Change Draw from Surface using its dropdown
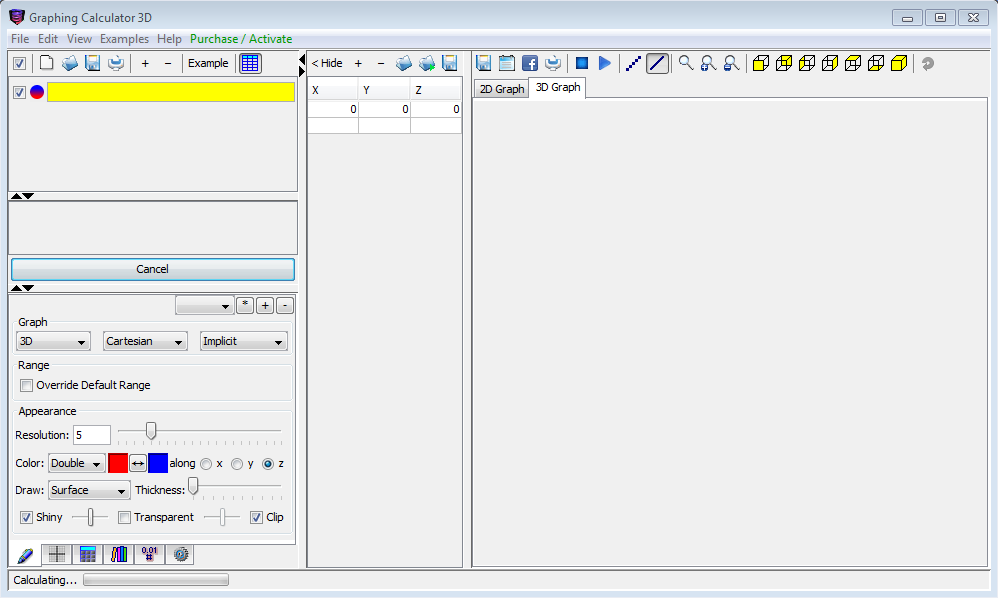The width and height of the screenshot is (998, 598). tap(88, 490)
